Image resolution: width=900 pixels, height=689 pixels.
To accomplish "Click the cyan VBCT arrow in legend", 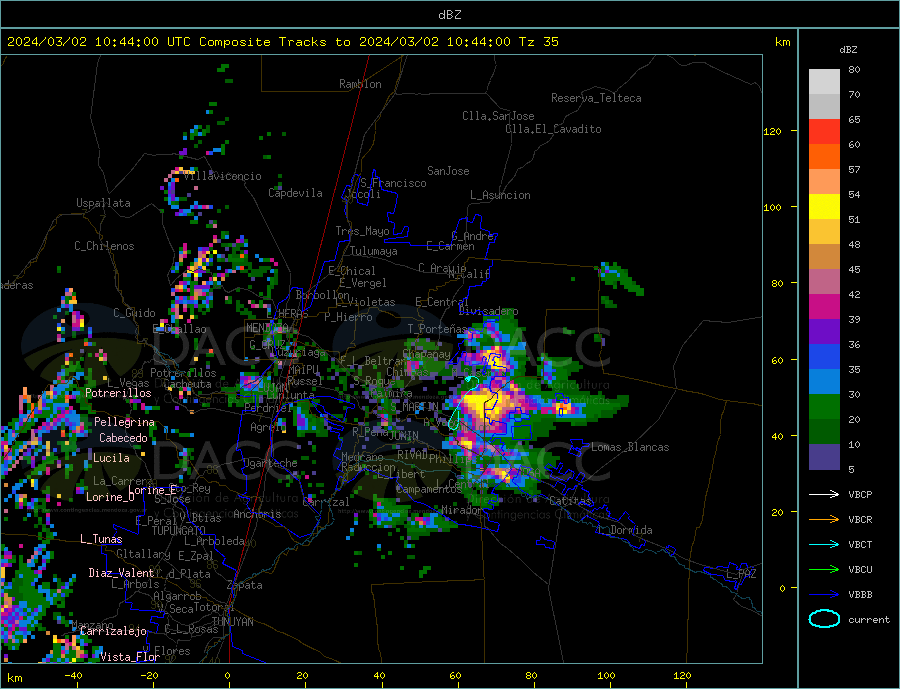I will 824,544.
